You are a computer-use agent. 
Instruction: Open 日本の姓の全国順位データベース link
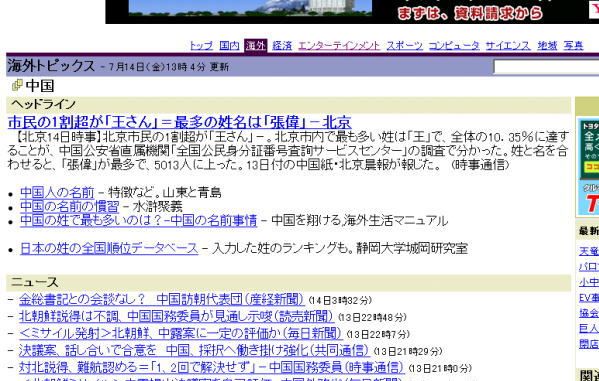coord(109,248)
